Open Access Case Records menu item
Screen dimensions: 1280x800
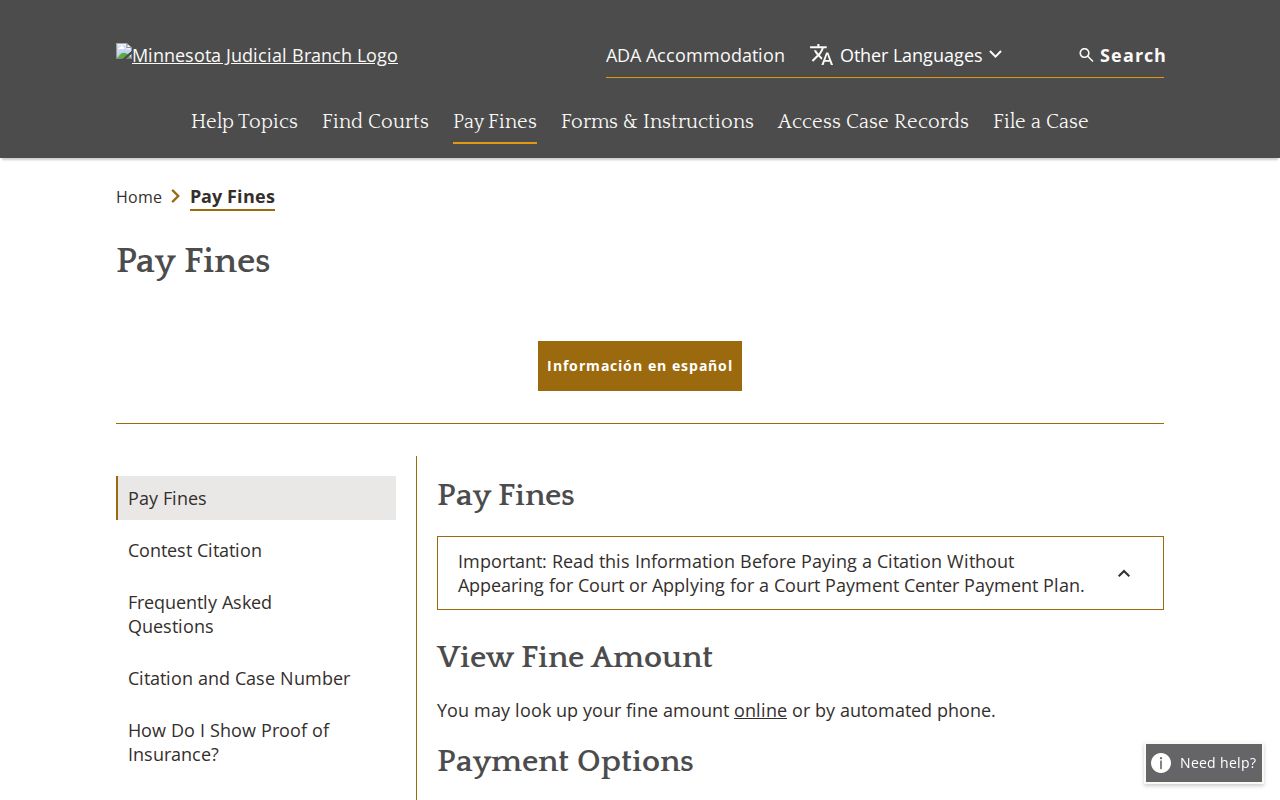pyautogui.click(x=873, y=121)
